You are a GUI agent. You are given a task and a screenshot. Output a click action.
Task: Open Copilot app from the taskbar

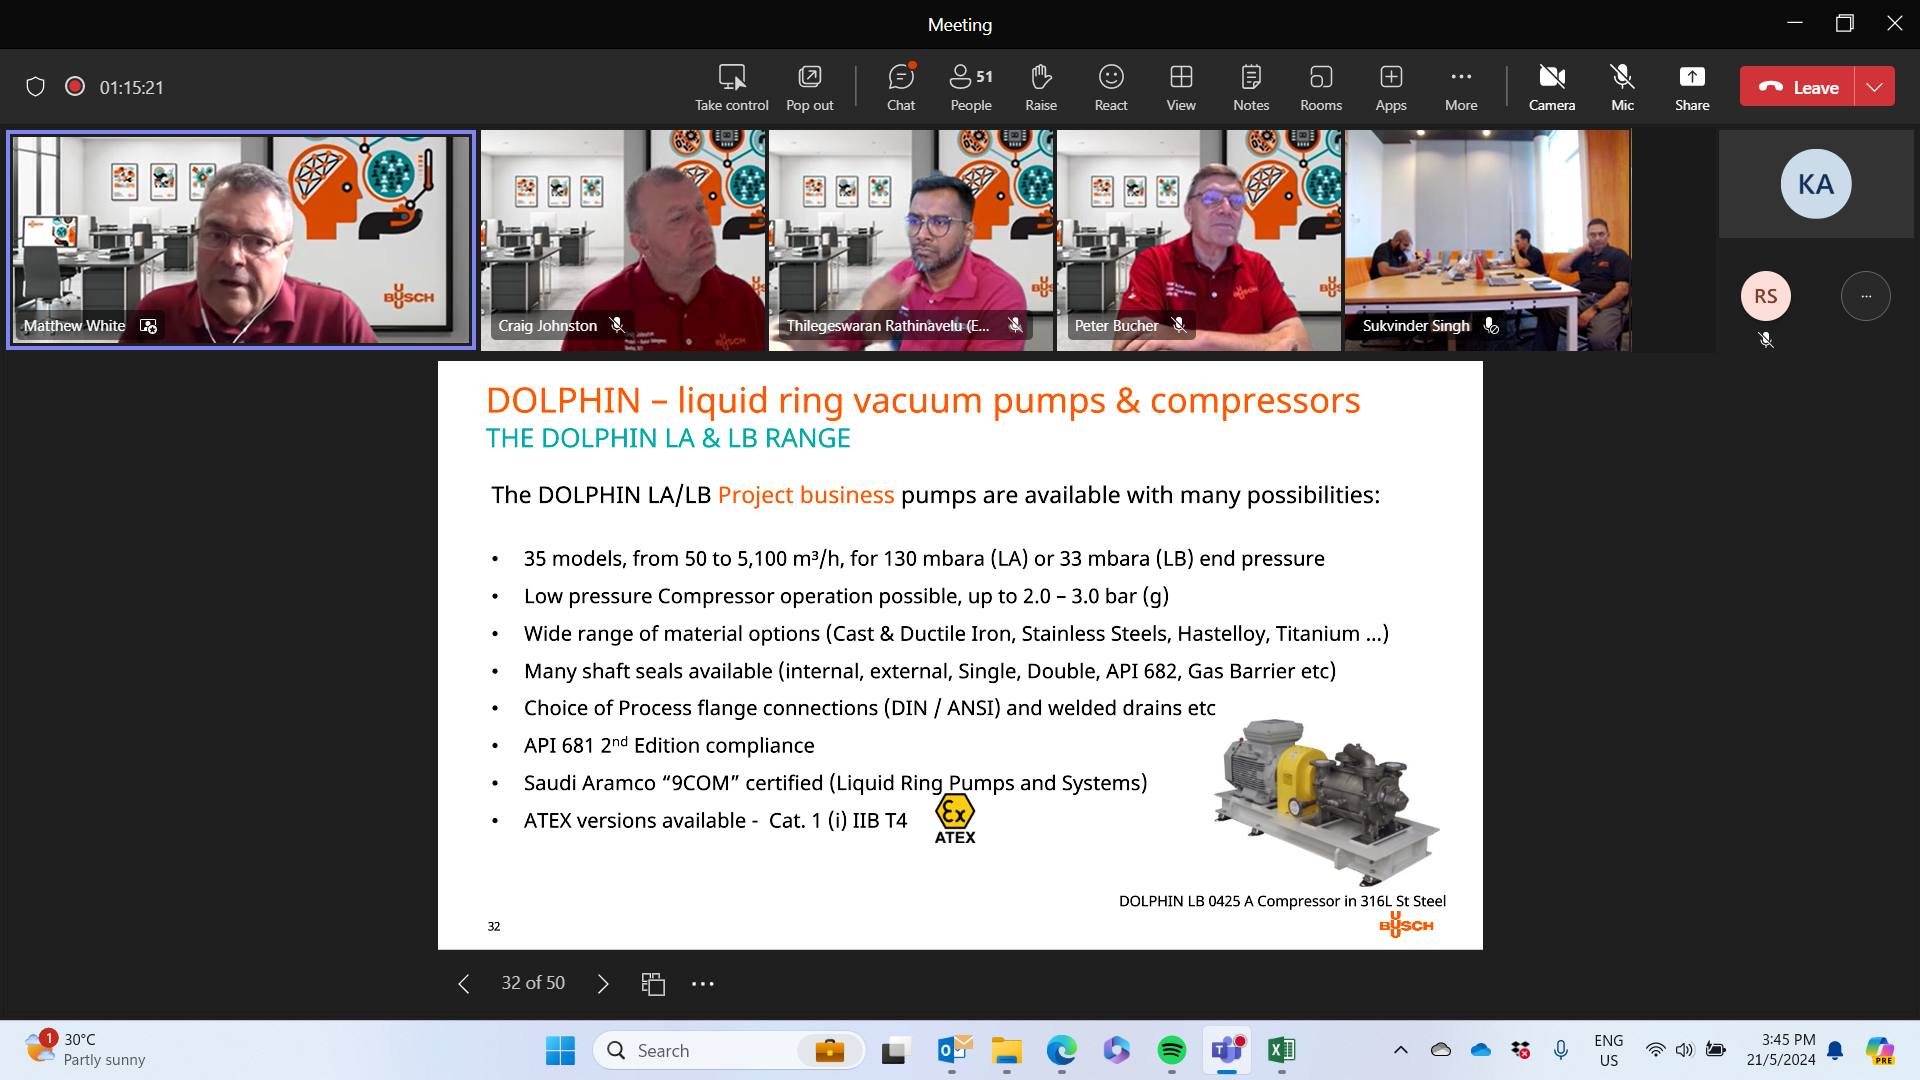tap(1117, 1051)
